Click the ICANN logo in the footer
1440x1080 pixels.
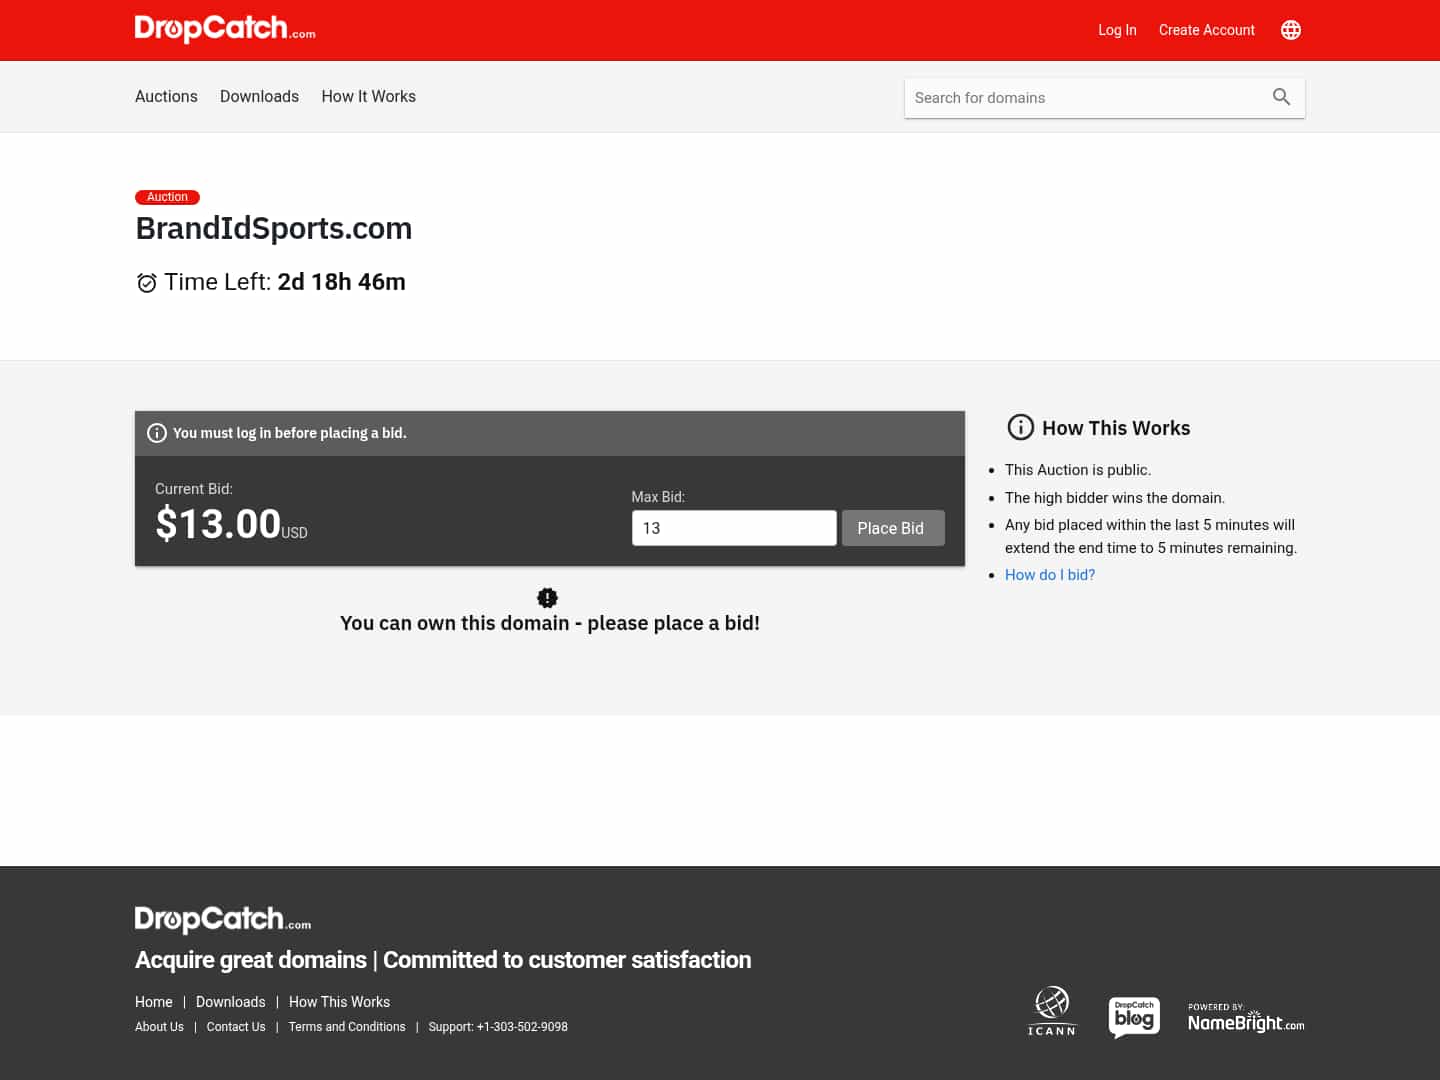pos(1051,1011)
